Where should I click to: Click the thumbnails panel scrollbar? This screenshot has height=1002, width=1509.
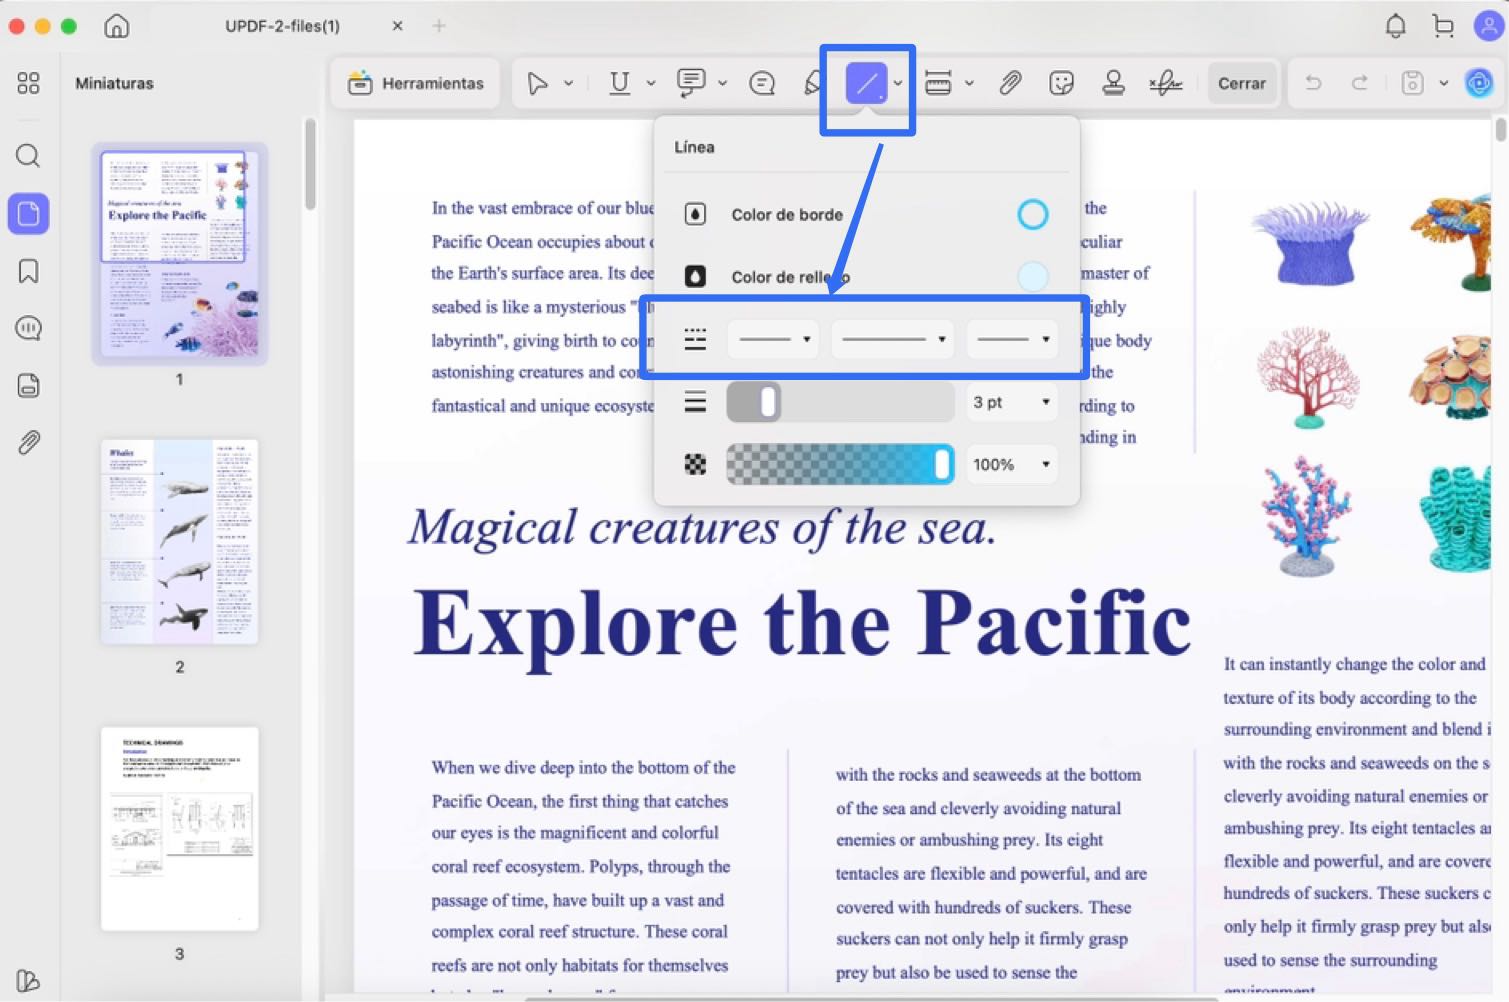311,164
